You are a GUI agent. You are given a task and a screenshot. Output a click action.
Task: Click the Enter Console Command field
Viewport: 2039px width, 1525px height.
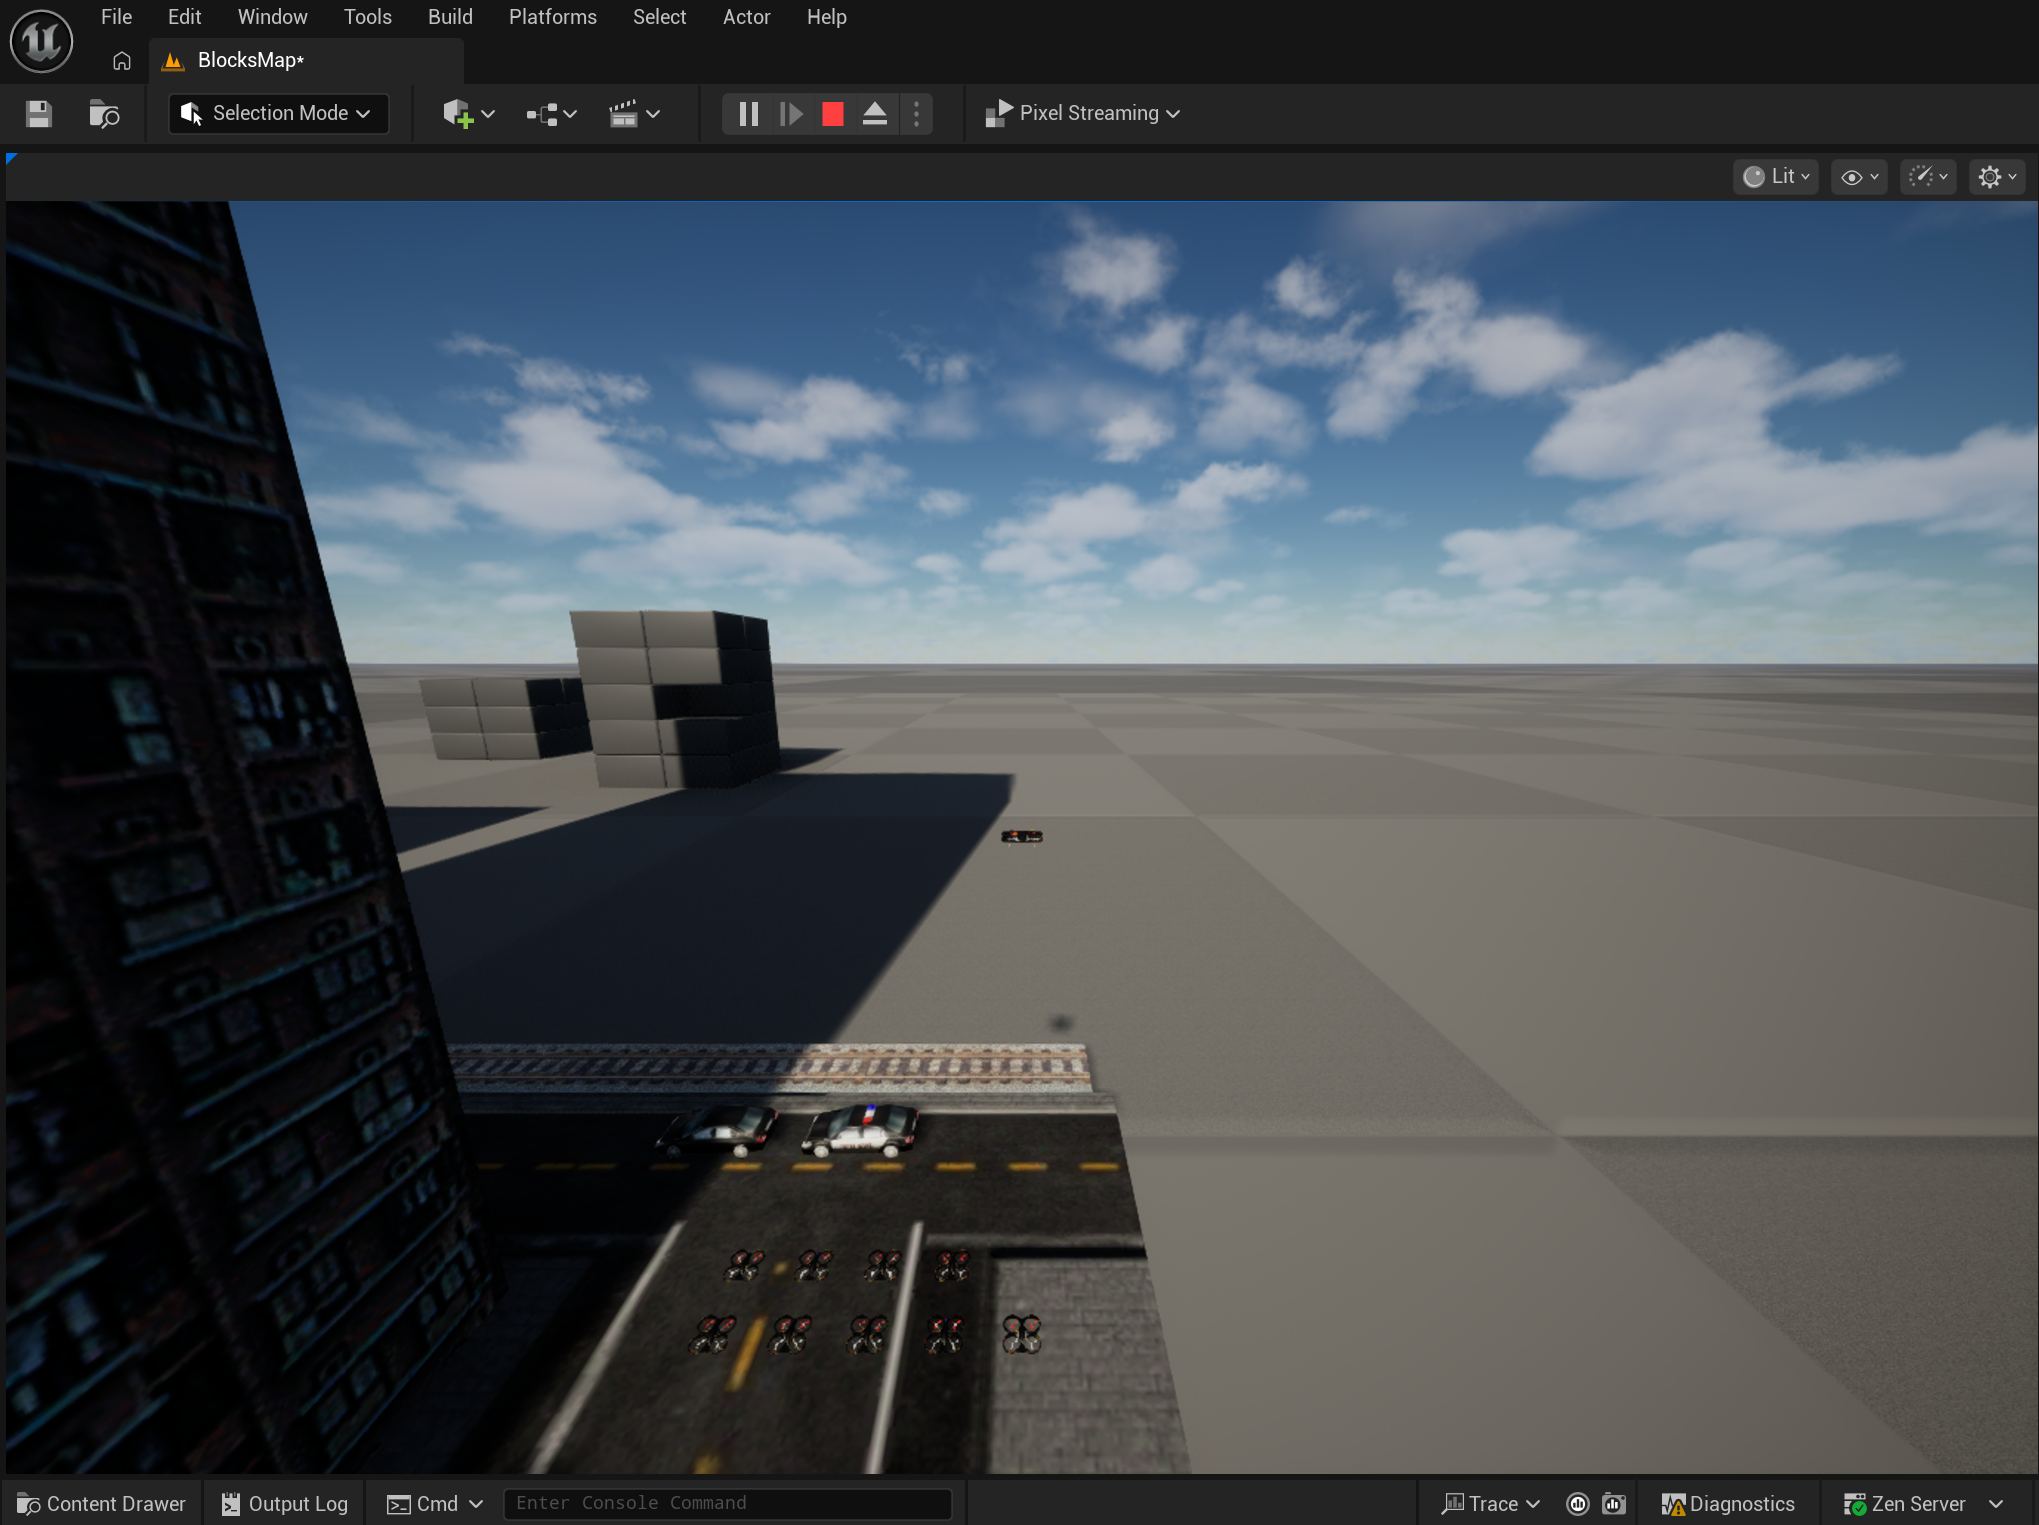(727, 1503)
